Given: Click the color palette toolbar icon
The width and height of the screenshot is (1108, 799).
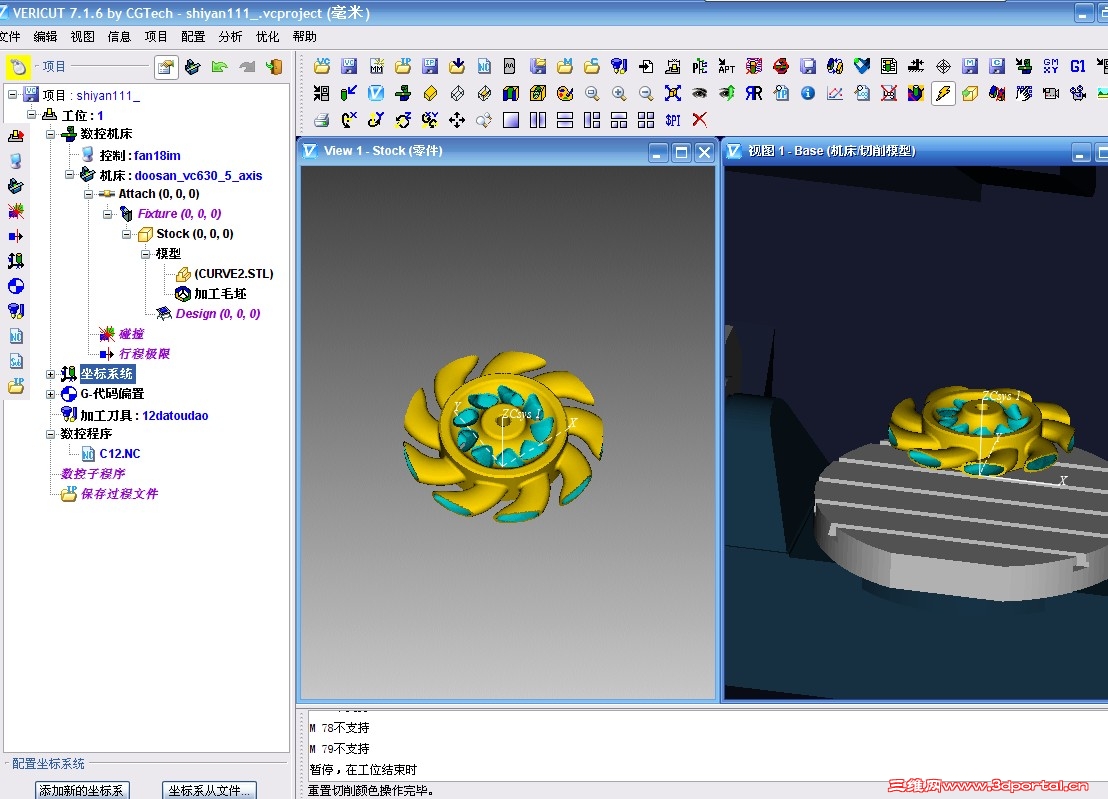Looking at the screenshot, I should pos(565,93).
